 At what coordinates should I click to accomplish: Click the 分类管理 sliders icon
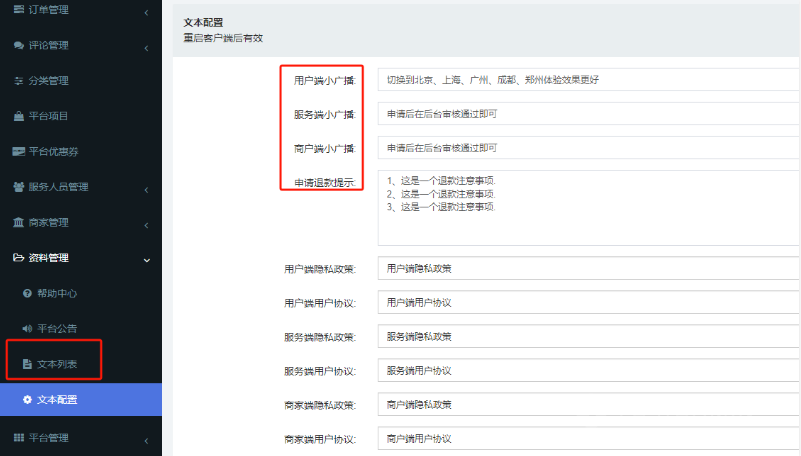(x=19, y=81)
